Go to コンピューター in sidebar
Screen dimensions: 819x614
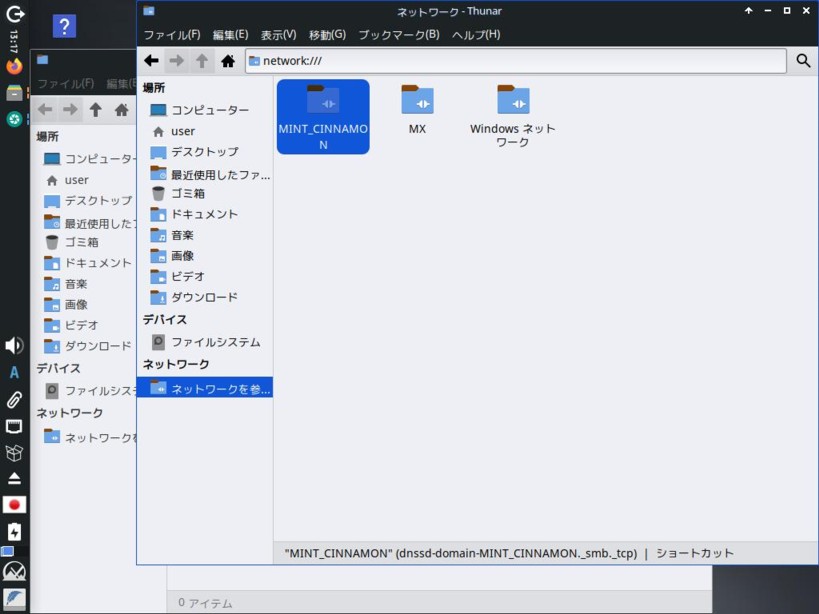pyautogui.click(x=209, y=110)
